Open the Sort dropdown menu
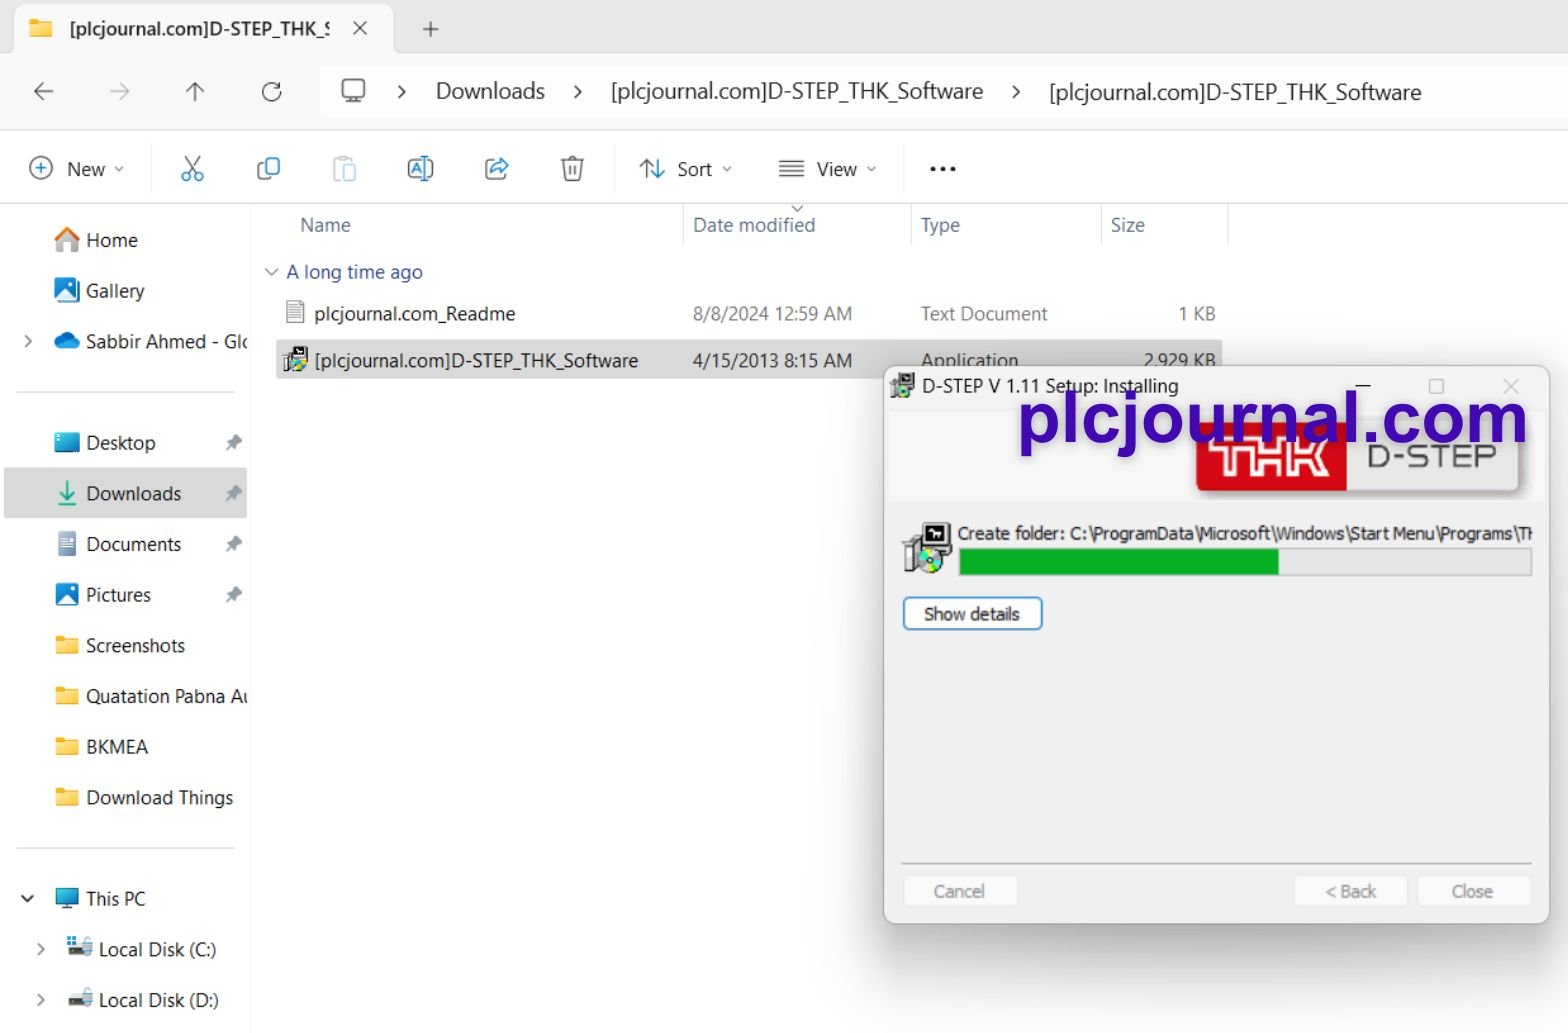Viewport: 1568px width, 1033px height. (x=686, y=169)
